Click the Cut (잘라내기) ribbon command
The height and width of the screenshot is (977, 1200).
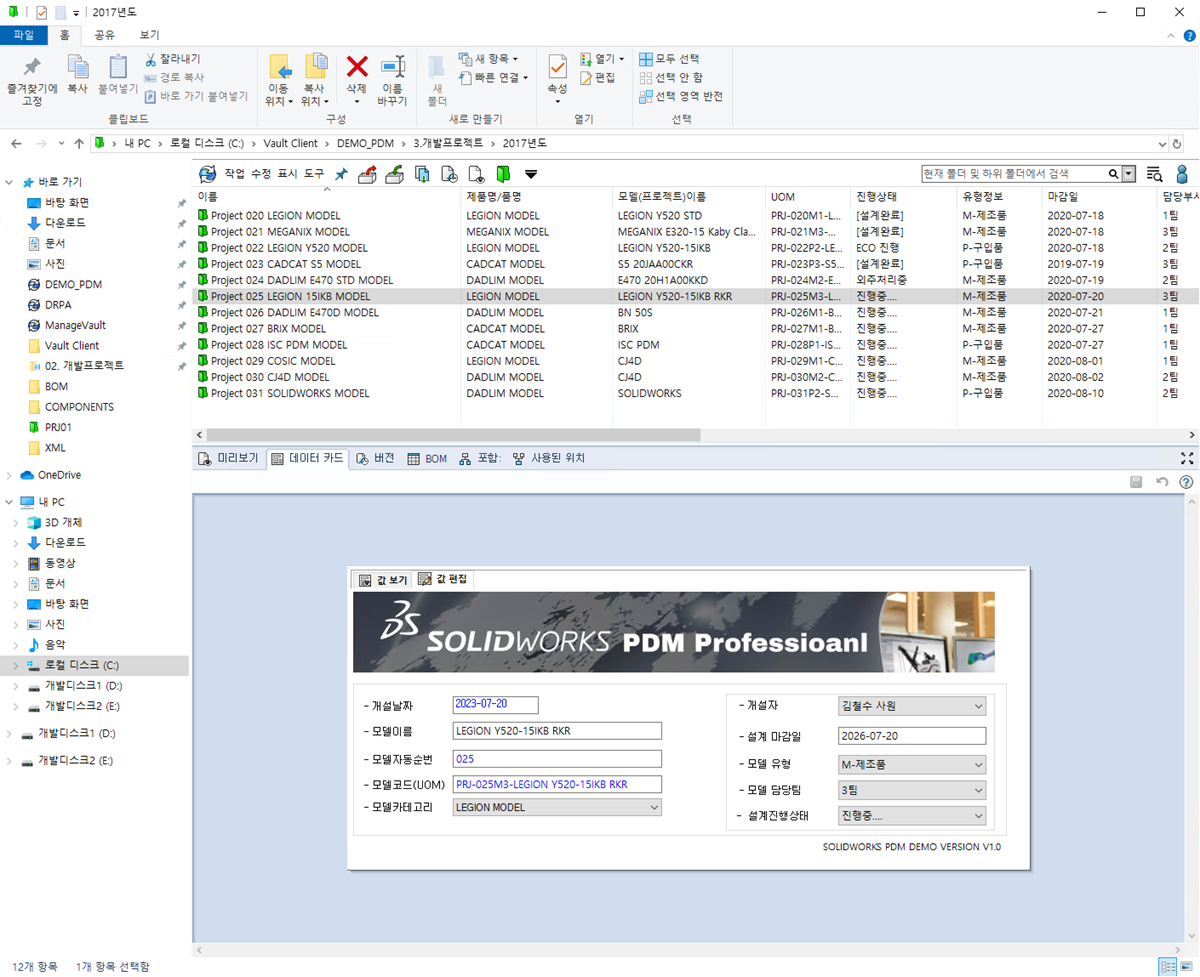point(172,59)
